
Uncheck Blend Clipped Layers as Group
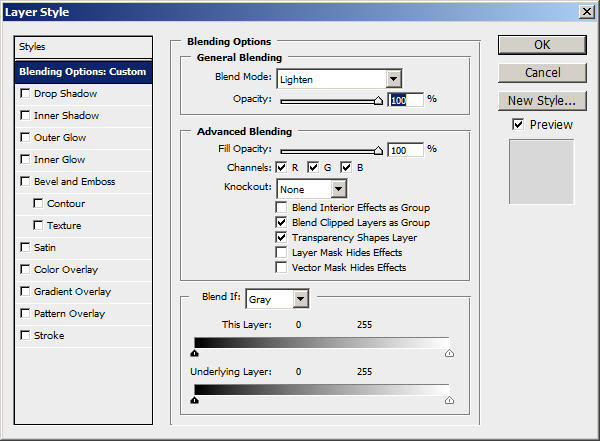click(x=281, y=222)
